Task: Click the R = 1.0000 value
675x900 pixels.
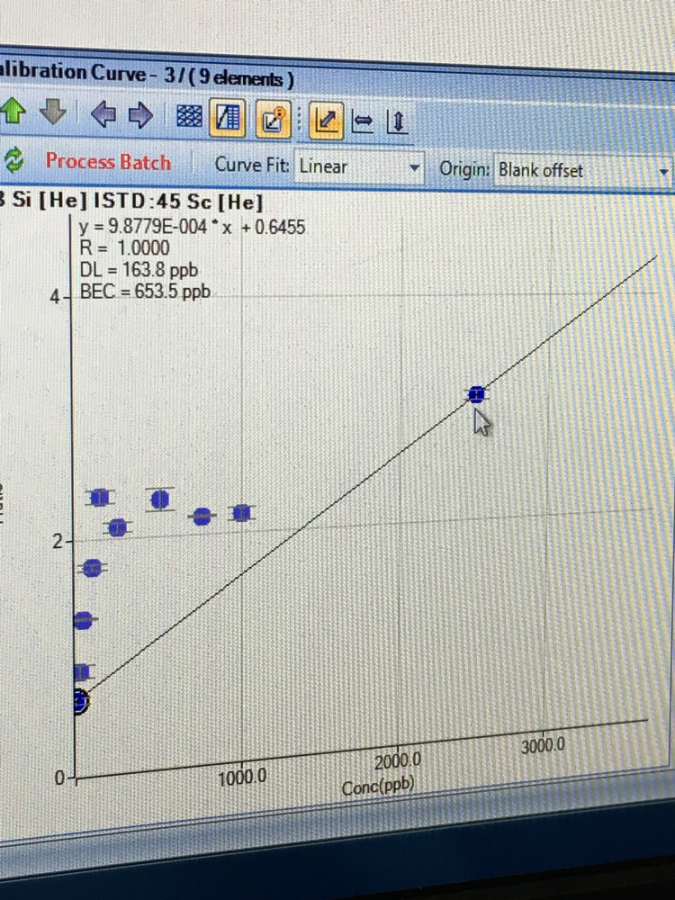Action: pyautogui.click(x=125, y=248)
